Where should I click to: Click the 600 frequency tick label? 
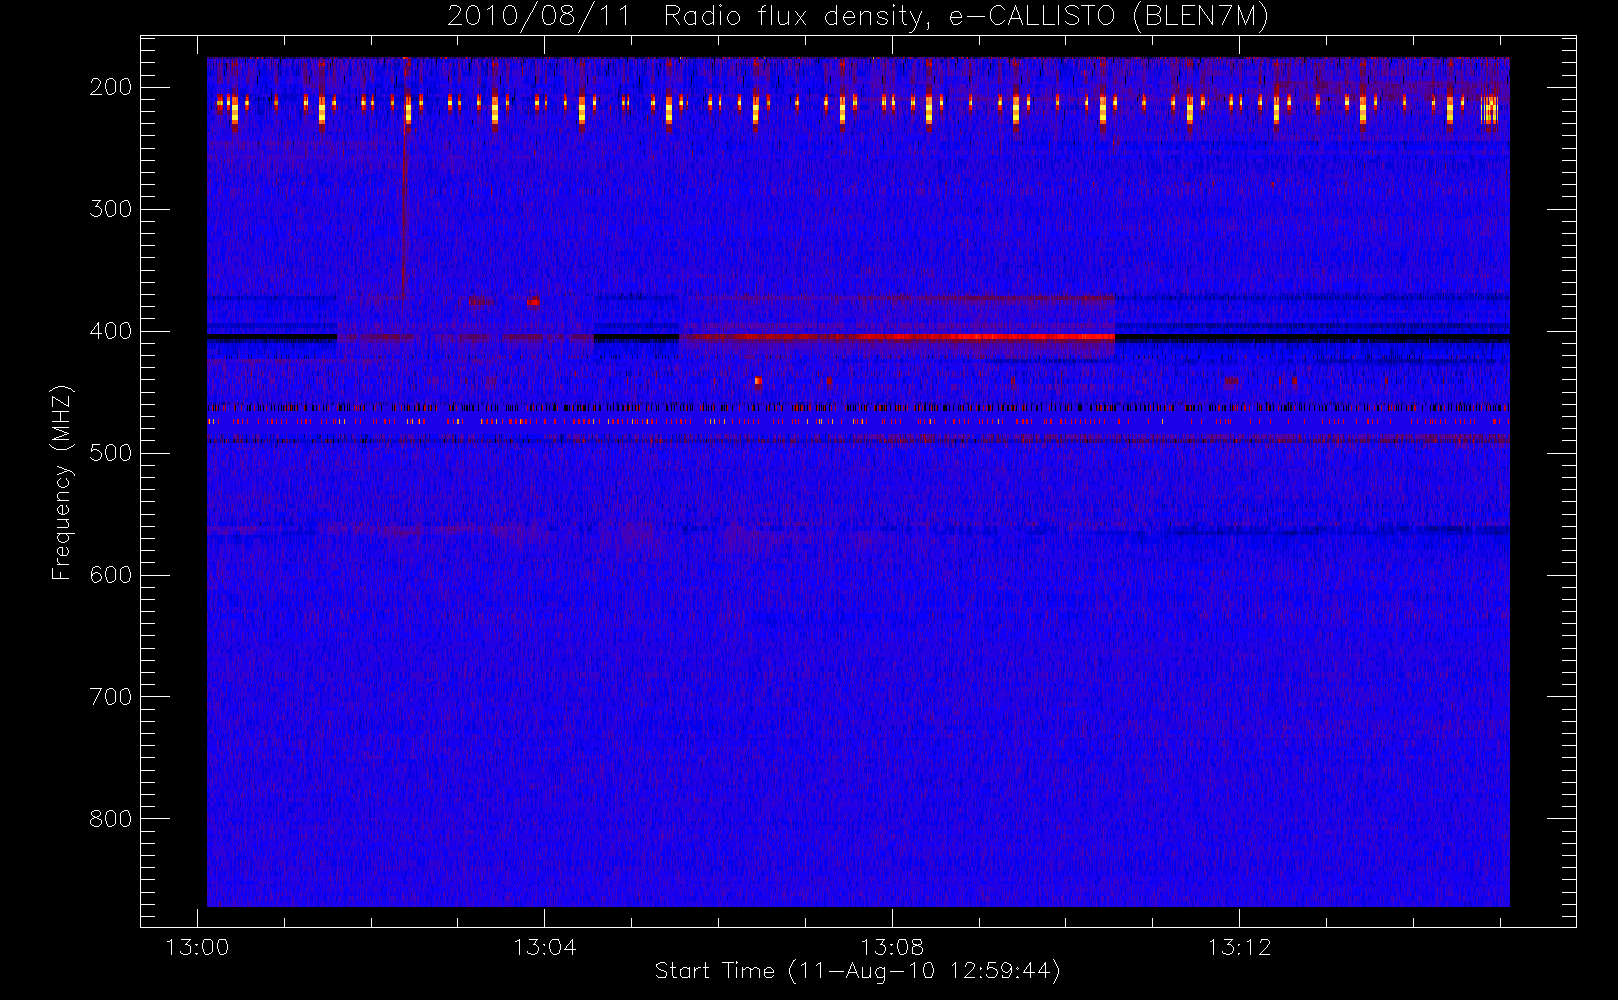tap(110, 575)
